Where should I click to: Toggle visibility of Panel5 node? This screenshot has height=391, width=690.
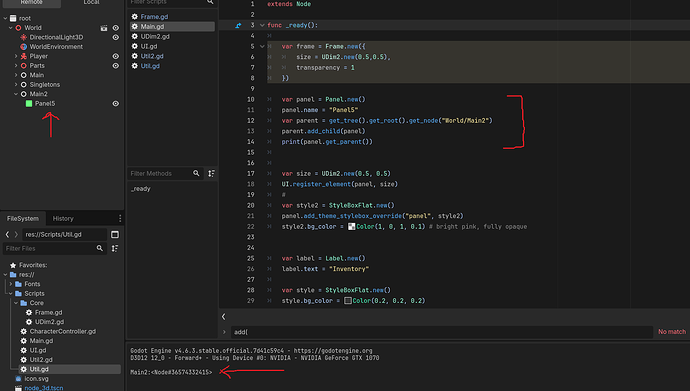coord(116,104)
